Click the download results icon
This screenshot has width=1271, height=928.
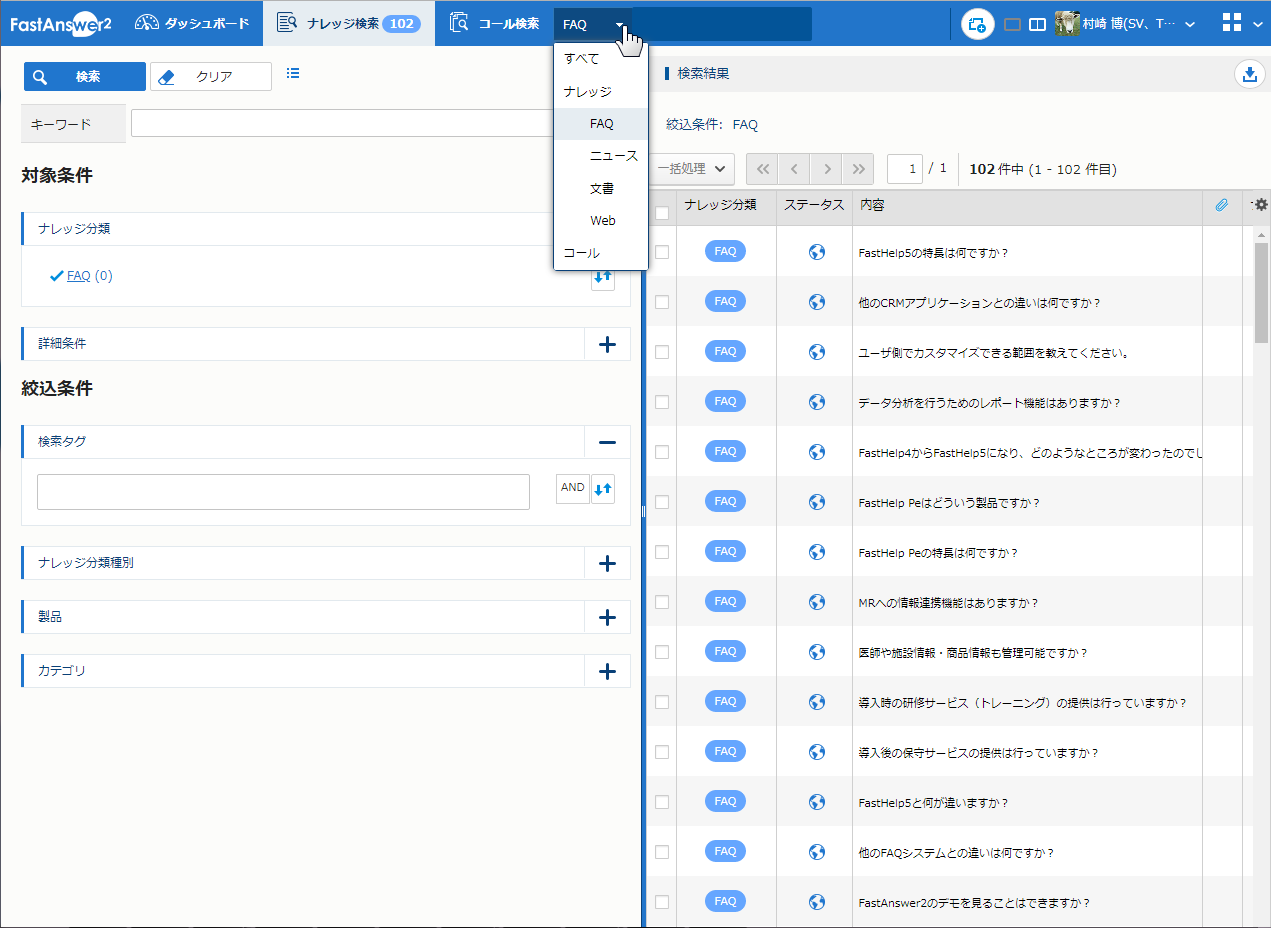click(x=1249, y=74)
